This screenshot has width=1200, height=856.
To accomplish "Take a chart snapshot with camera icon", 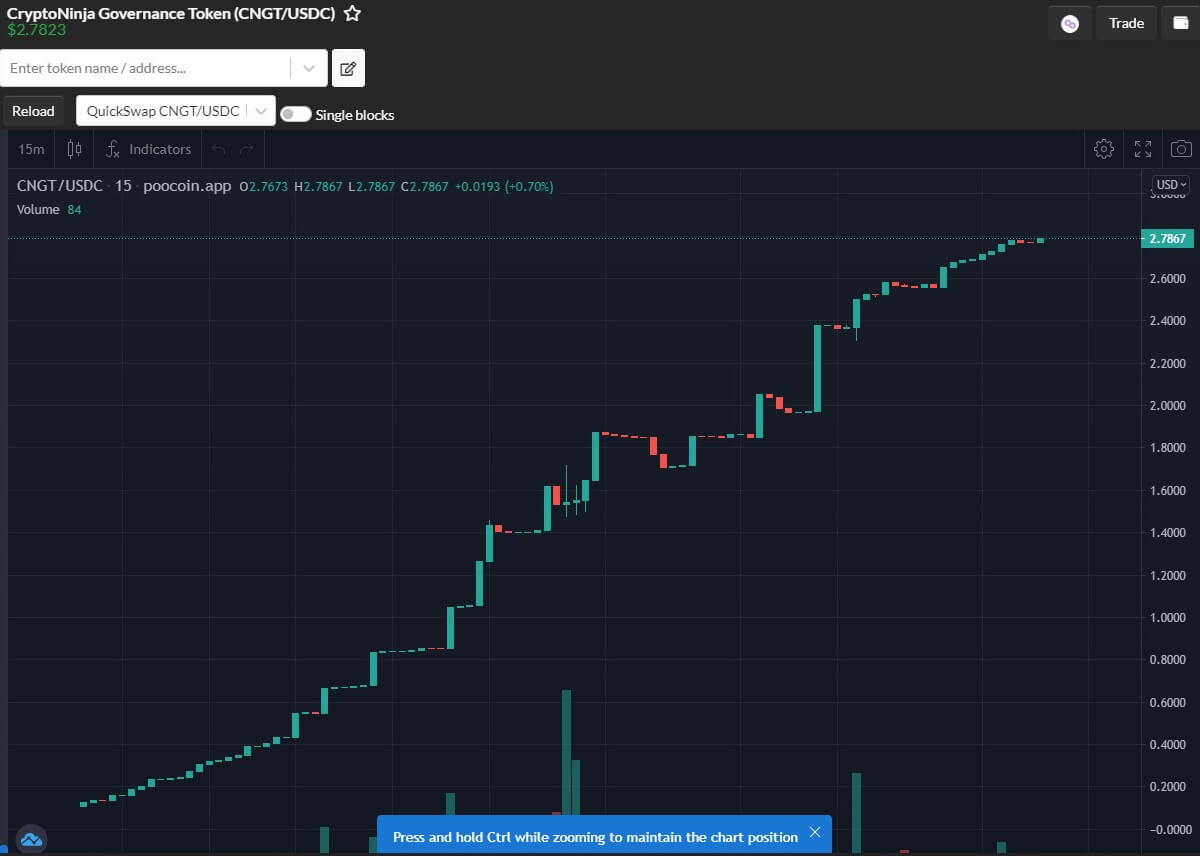I will tap(1181, 149).
